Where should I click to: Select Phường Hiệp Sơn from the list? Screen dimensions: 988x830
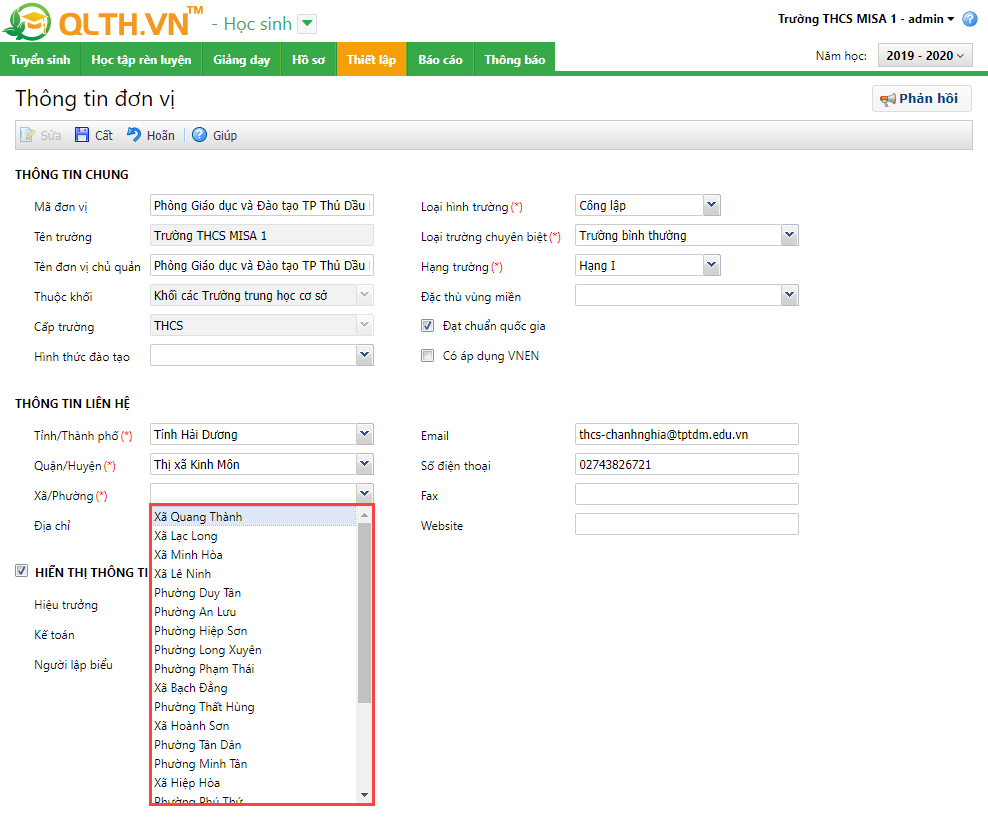click(254, 631)
